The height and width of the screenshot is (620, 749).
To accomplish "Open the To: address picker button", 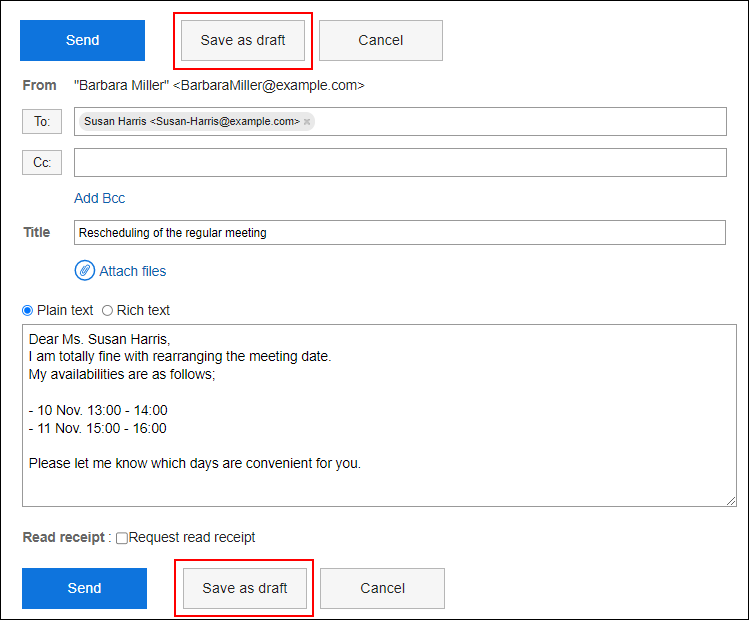I will click(x=42, y=121).
